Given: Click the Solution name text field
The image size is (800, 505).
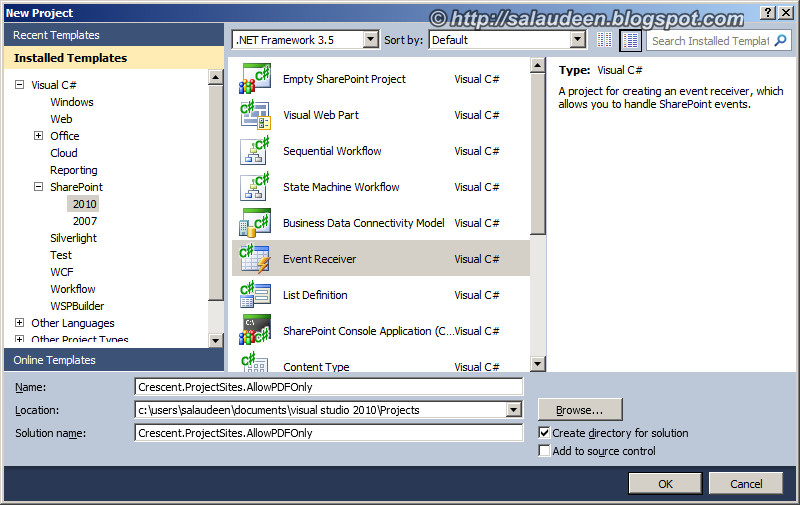Looking at the screenshot, I should click(x=329, y=433).
